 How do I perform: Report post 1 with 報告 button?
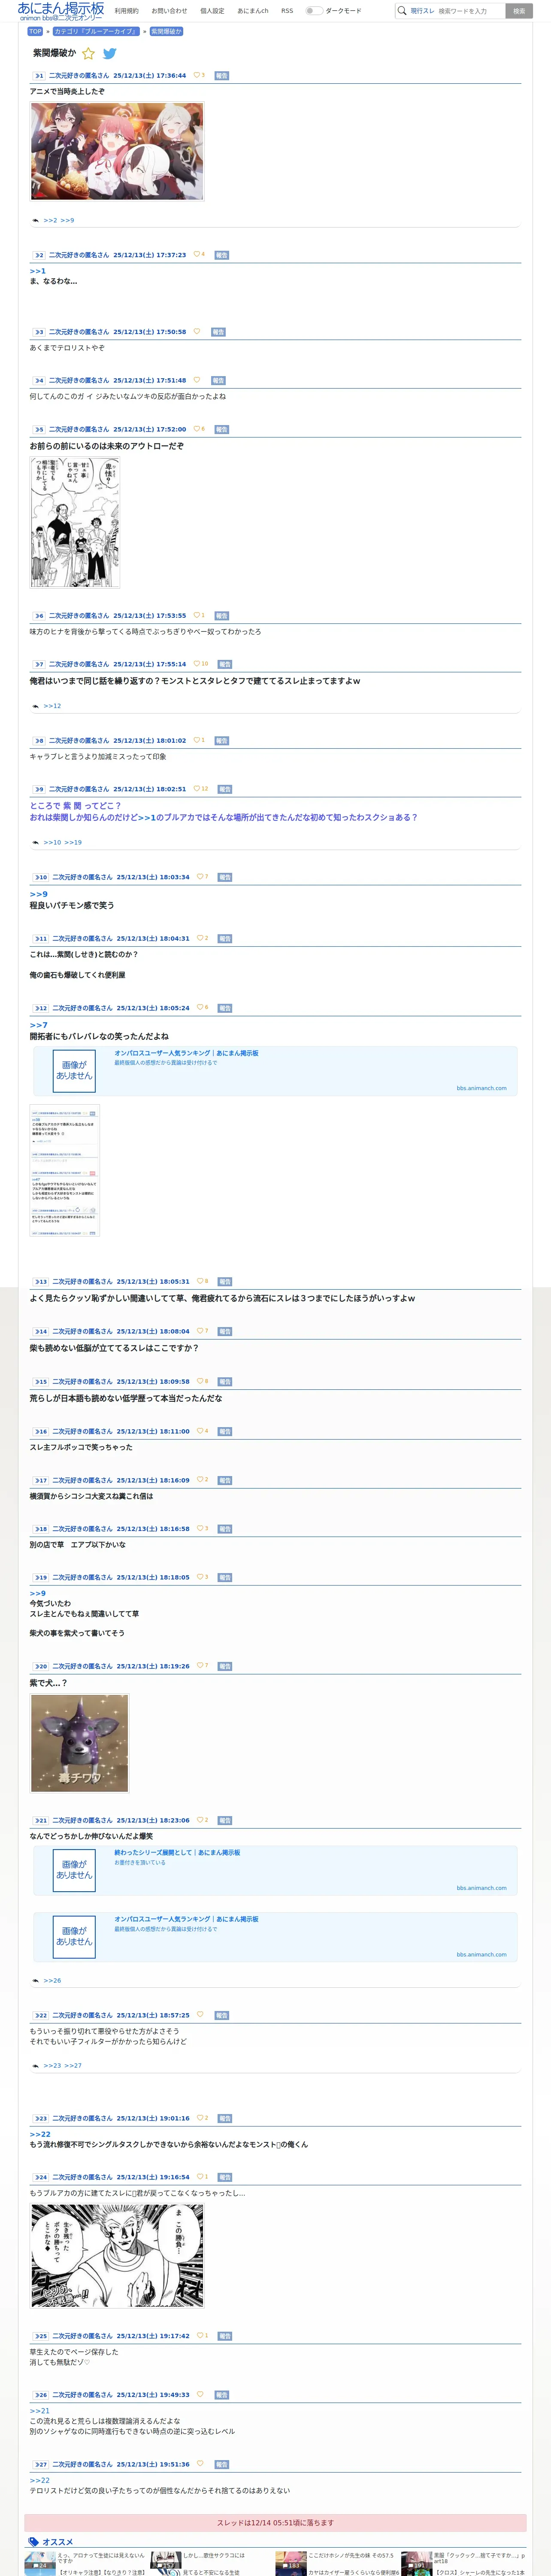tap(222, 75)
